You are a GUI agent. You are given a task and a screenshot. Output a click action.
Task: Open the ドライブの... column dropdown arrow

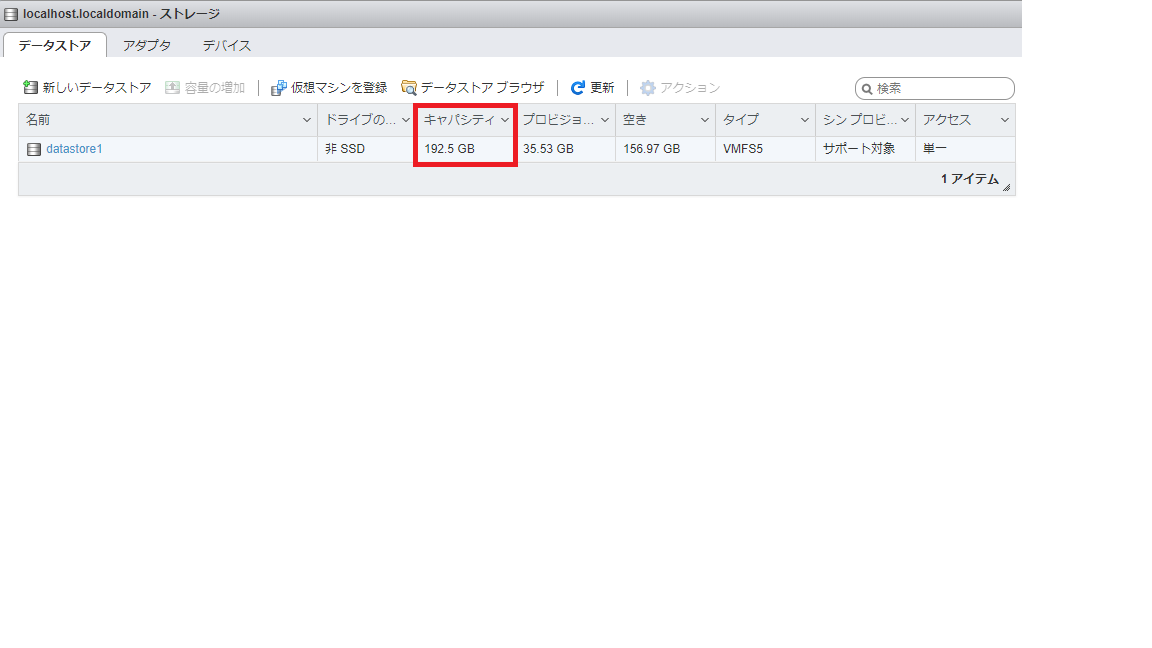click(406, 120)
